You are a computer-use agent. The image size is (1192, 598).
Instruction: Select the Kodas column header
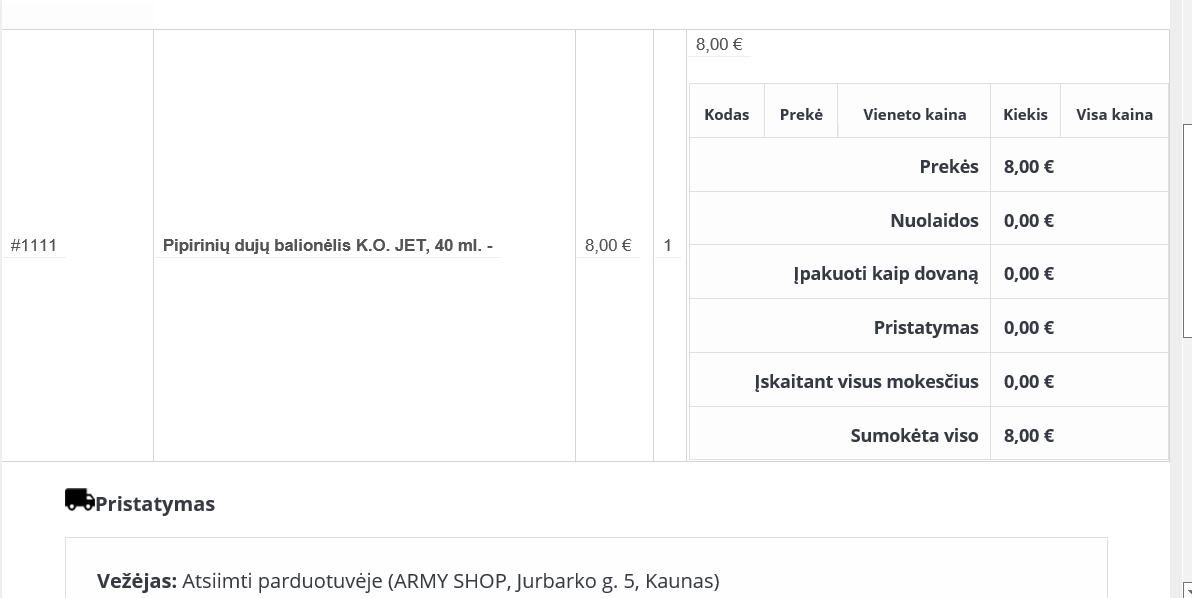[x=727, y=115]
